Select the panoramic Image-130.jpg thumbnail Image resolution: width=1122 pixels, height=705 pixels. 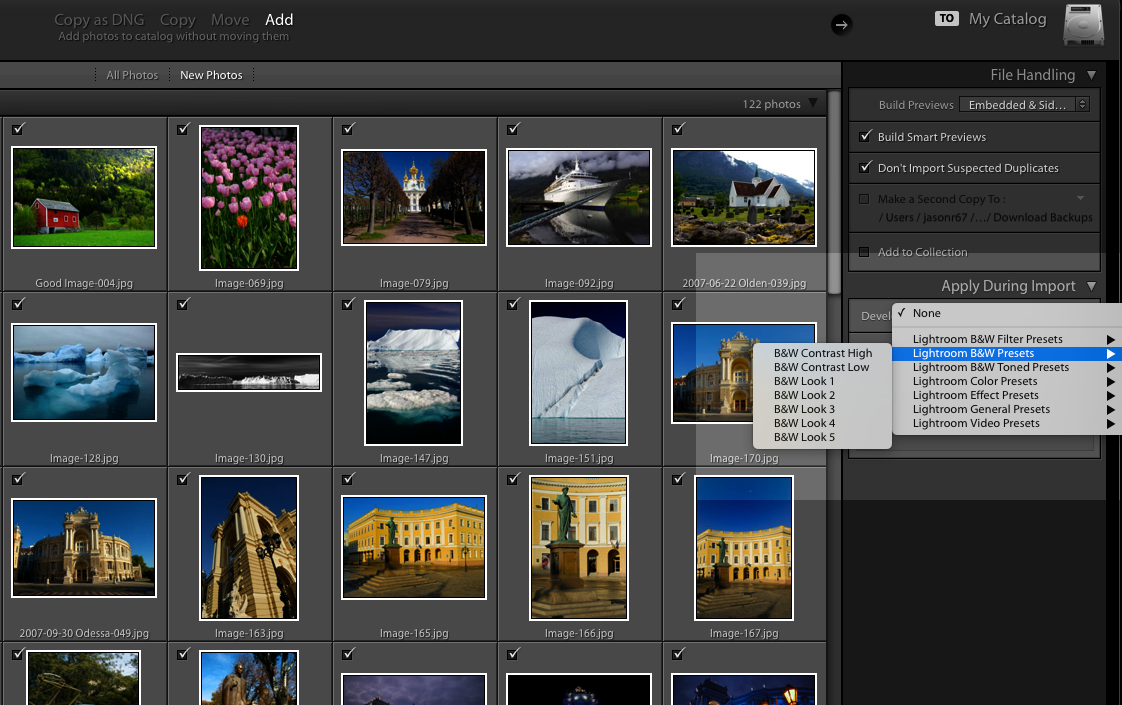point(249,372)
